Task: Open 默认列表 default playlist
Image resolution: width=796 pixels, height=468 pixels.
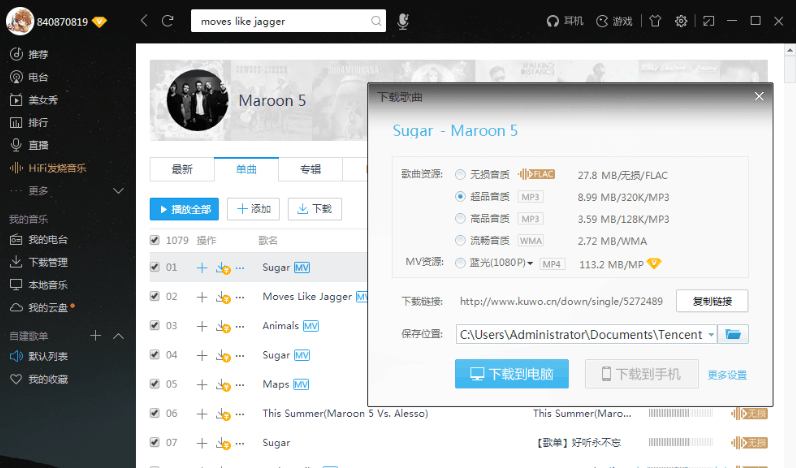Action: (x=39, y=356)
